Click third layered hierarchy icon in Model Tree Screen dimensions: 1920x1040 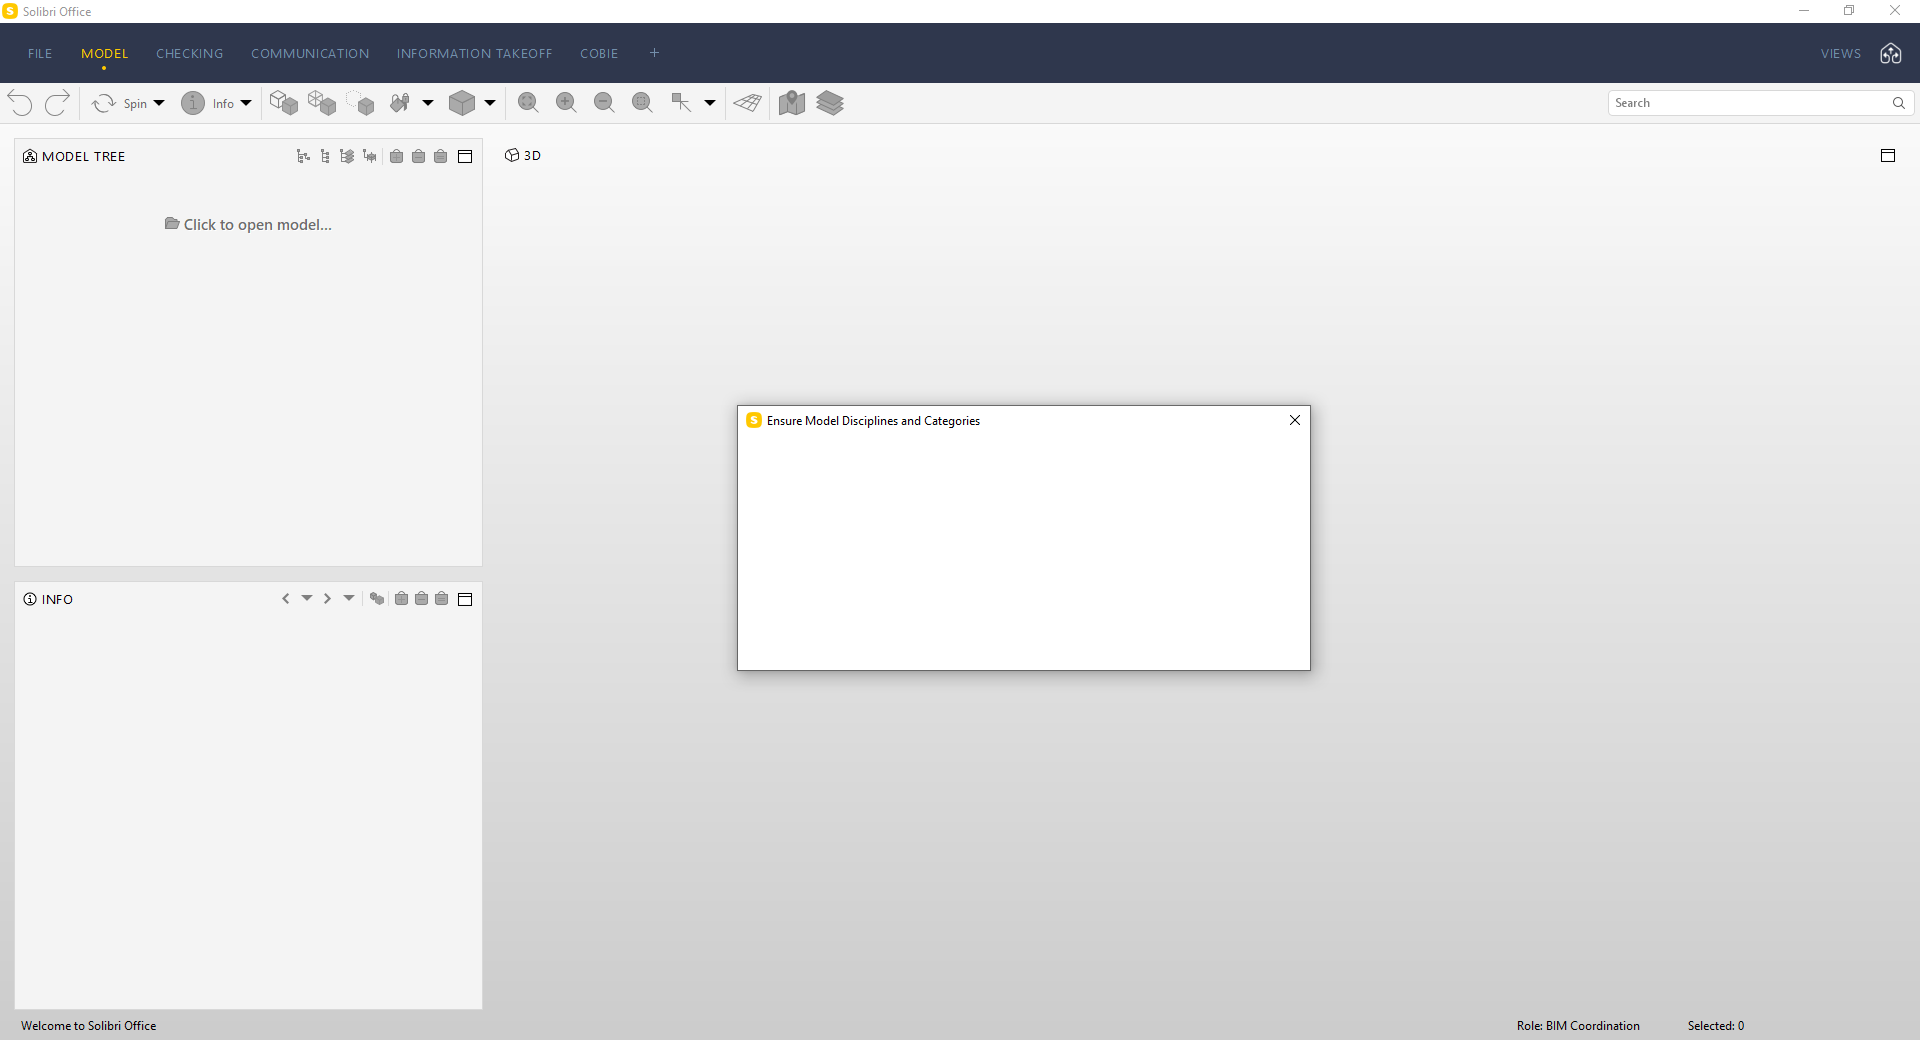pyautogui.click(x=347, y=156)
